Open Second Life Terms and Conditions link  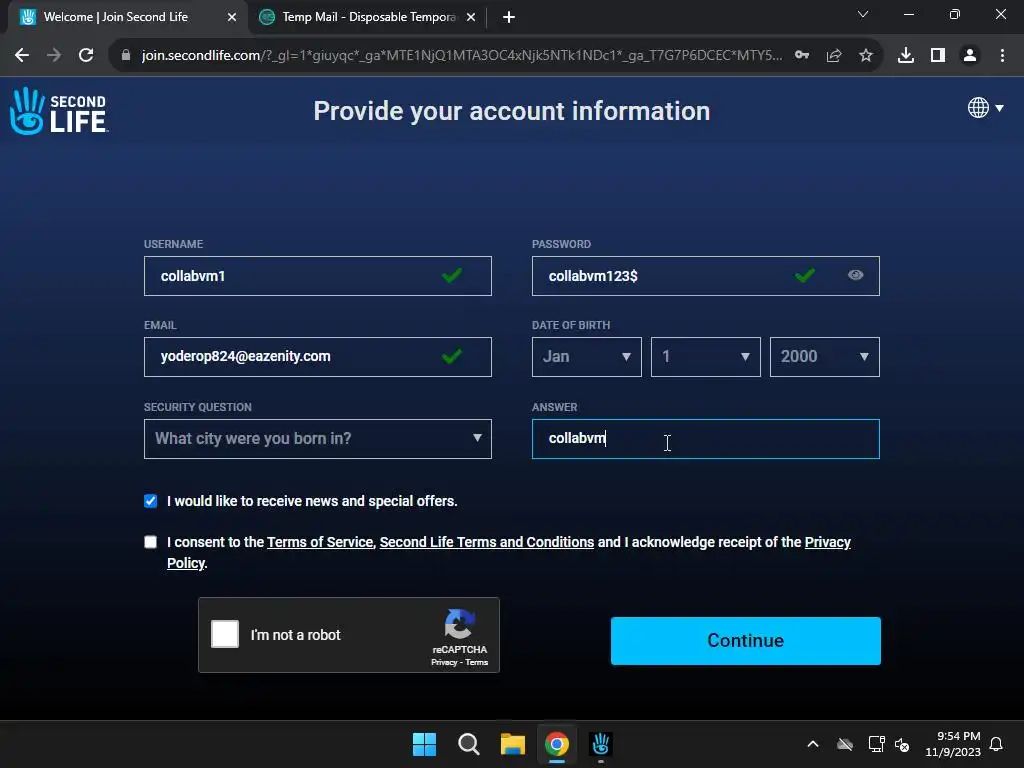(487, 542)
